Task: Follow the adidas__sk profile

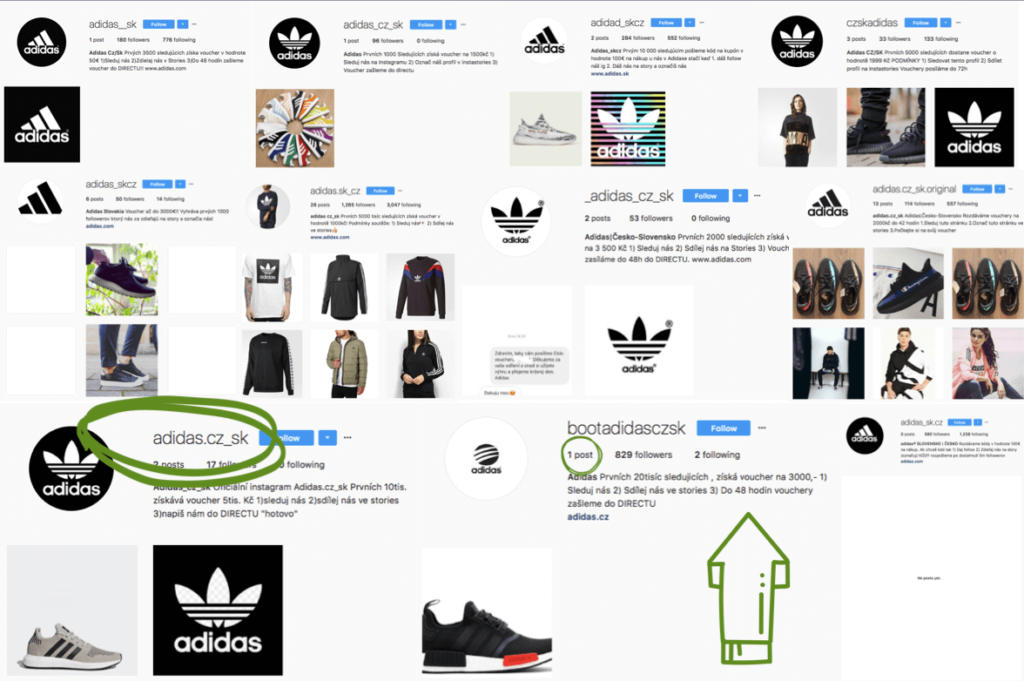Action: pyautogui.click(x=159, y=24)
